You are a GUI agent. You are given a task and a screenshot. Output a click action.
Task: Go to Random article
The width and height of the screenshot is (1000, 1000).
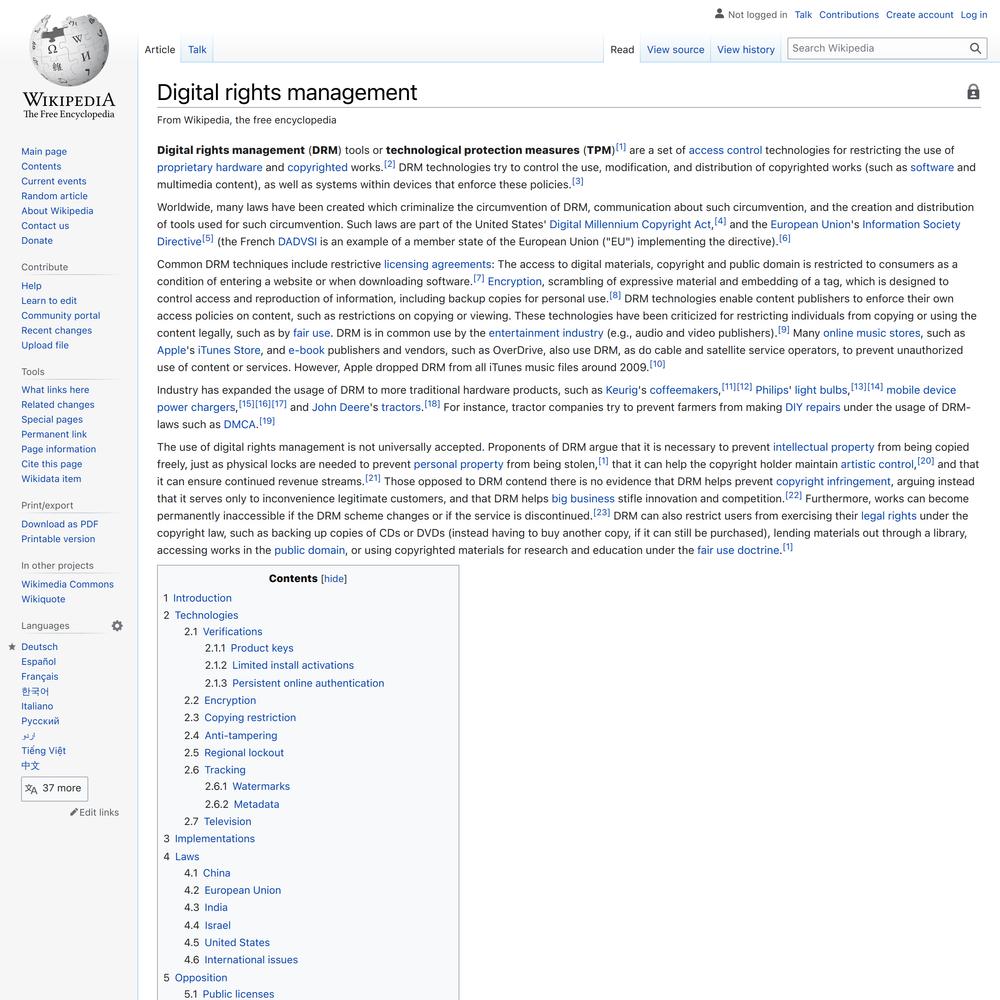[54, 196]
